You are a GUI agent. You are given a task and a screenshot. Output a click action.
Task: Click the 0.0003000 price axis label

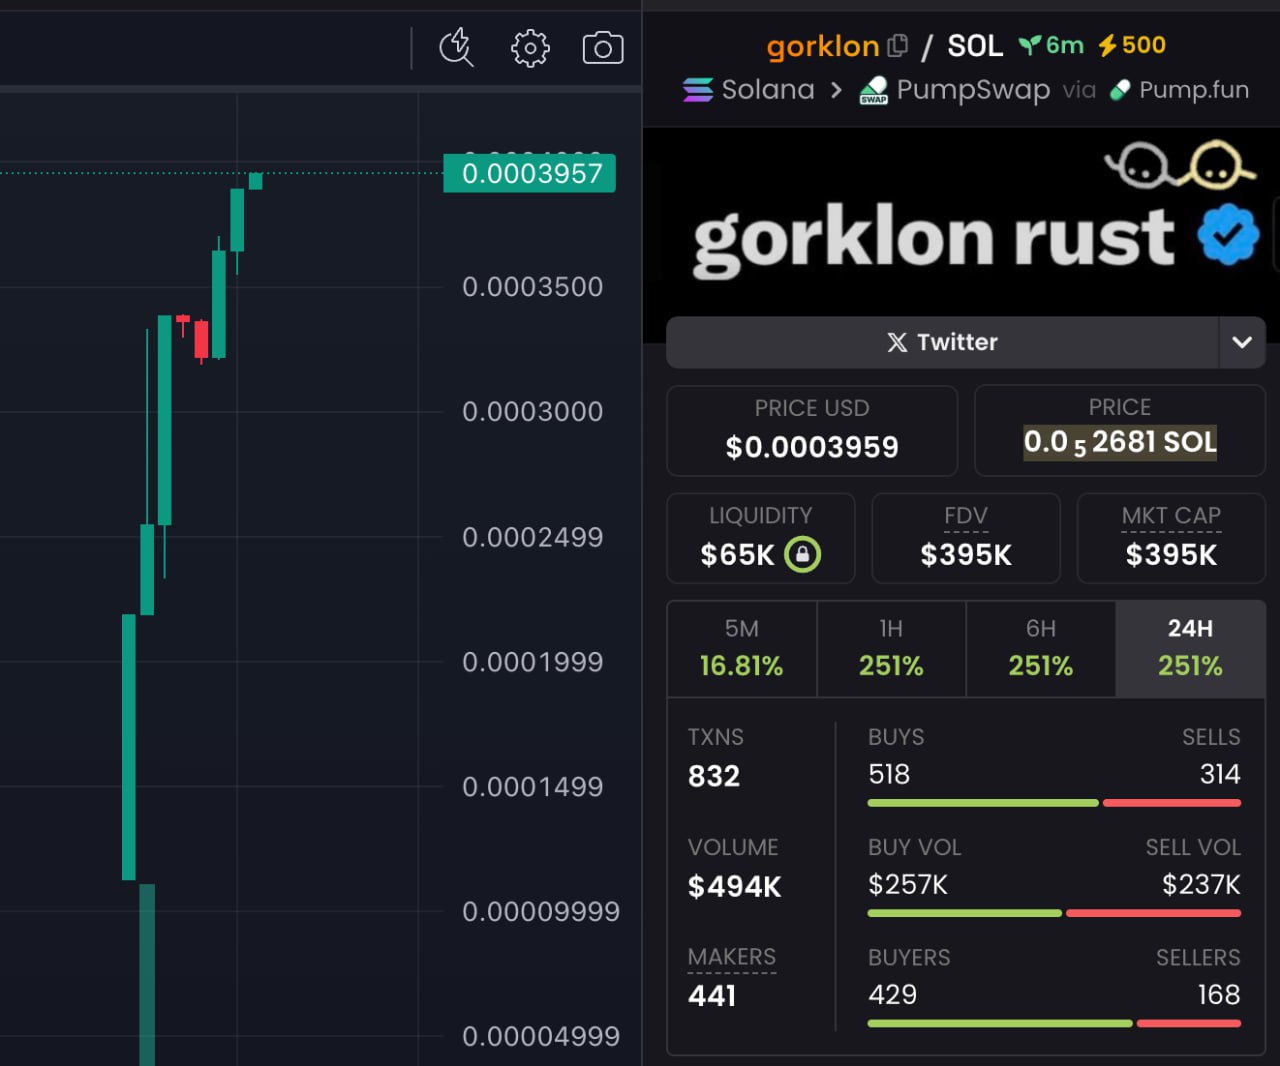click(x=533, y=412)
